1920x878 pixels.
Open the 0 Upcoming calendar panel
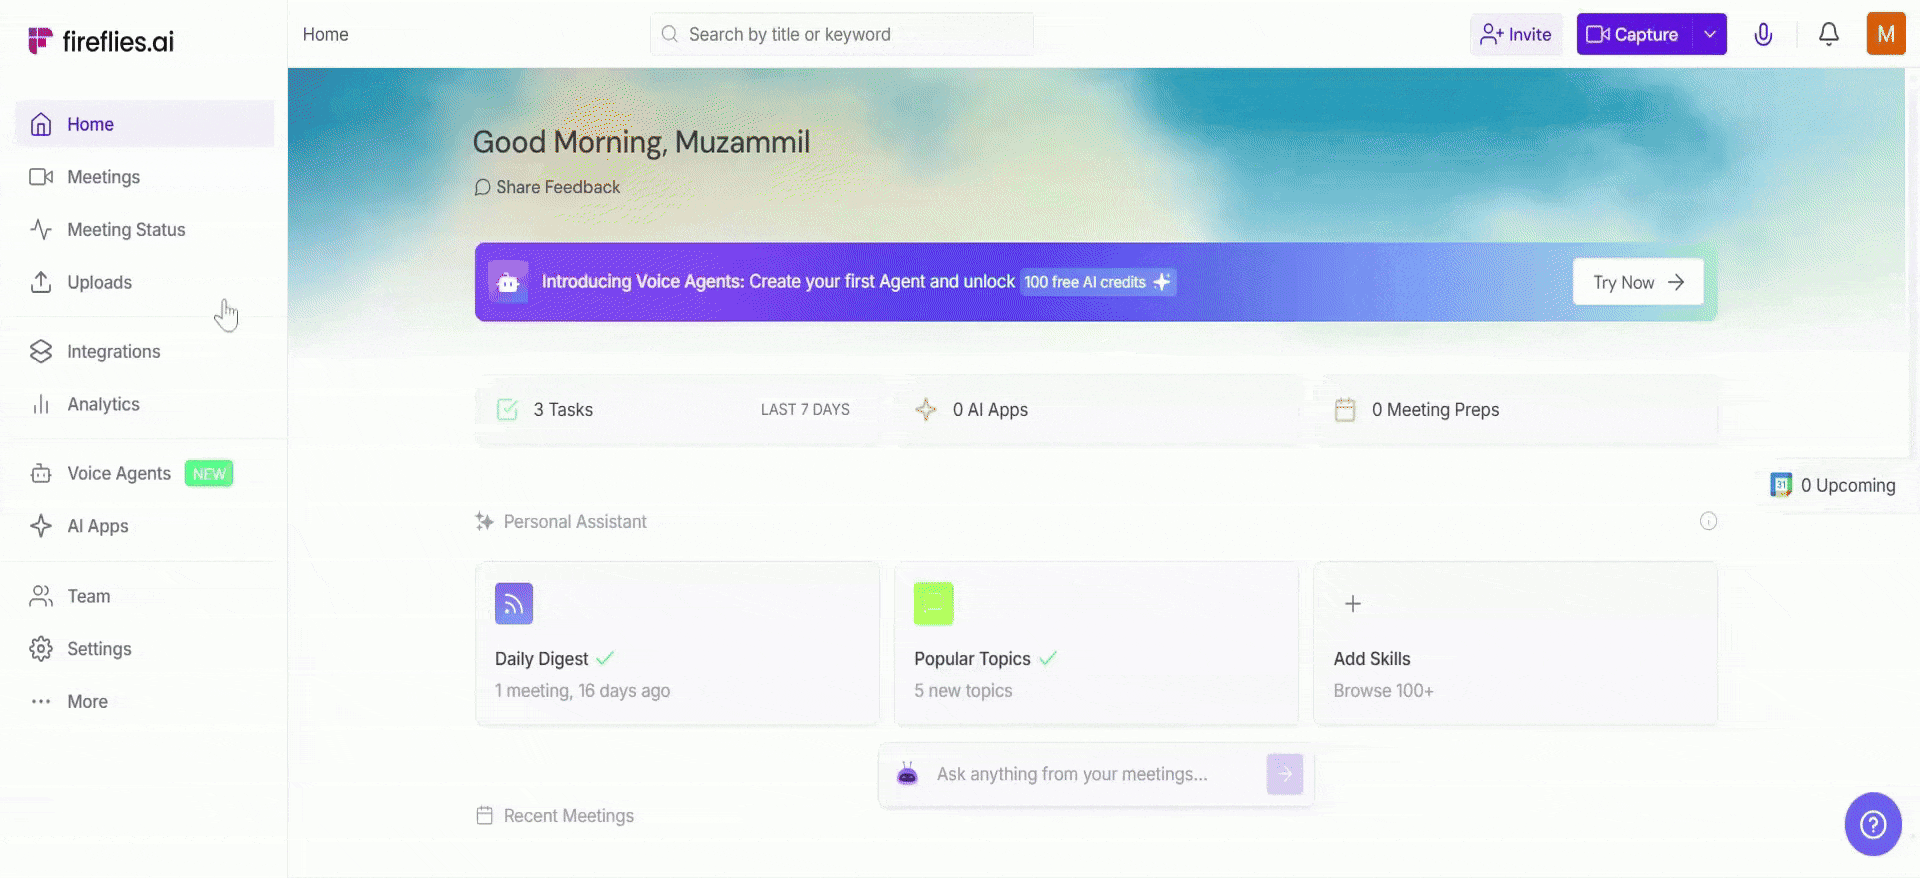coord(1834,486)
